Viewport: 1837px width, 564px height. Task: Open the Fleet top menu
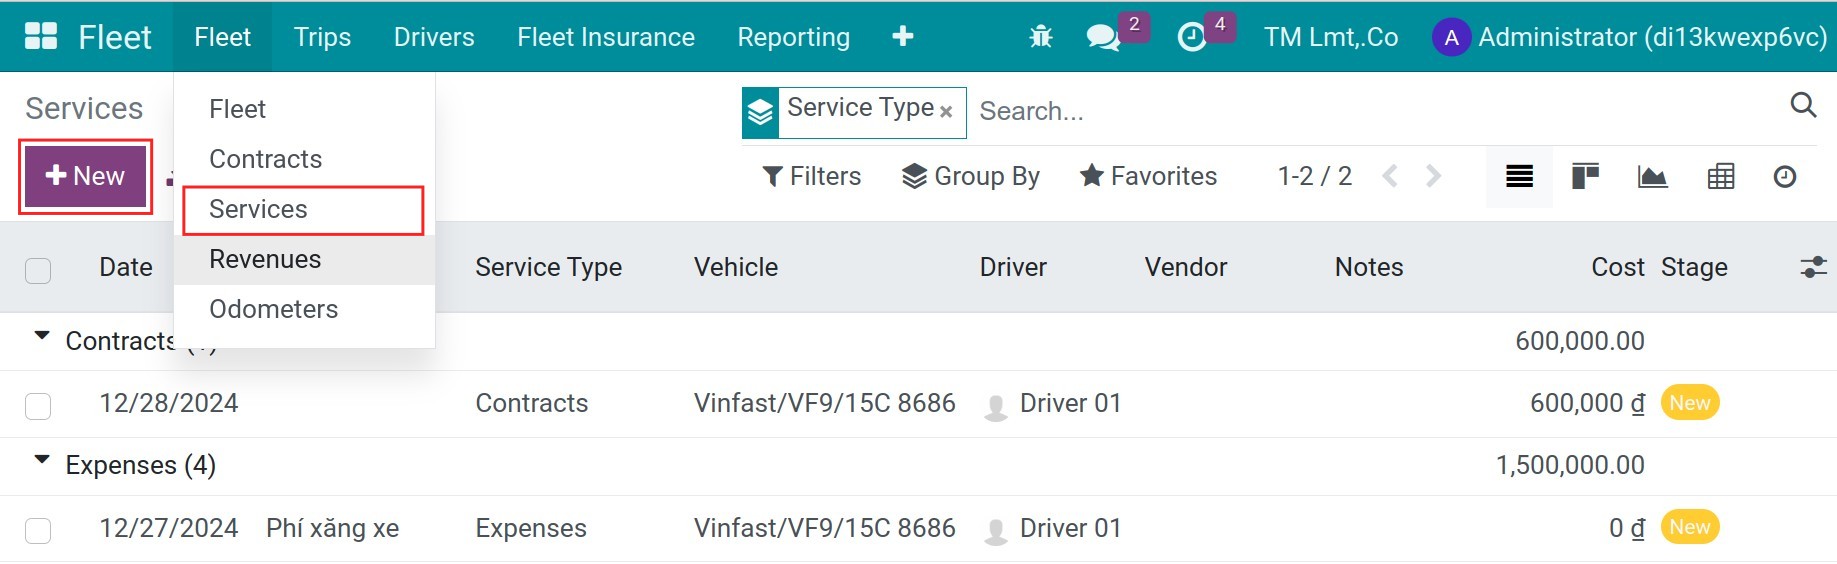pyautogui.click(x=222, y=37)
